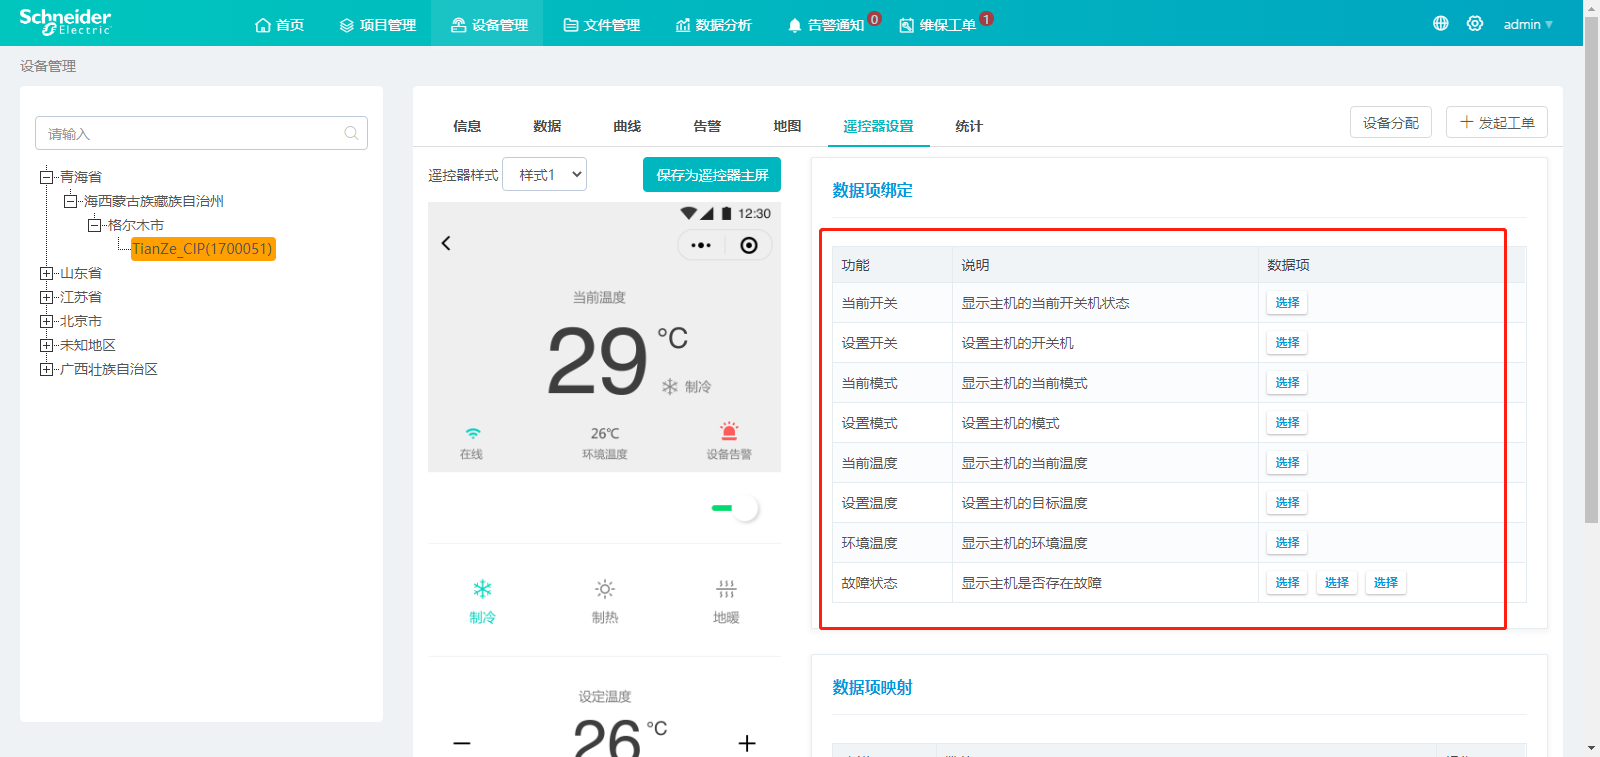Click the search magnifier icon
Image resolution: width=1600 pixels, height=757 pixels.
pyautogui.click(x=351, y=133)
